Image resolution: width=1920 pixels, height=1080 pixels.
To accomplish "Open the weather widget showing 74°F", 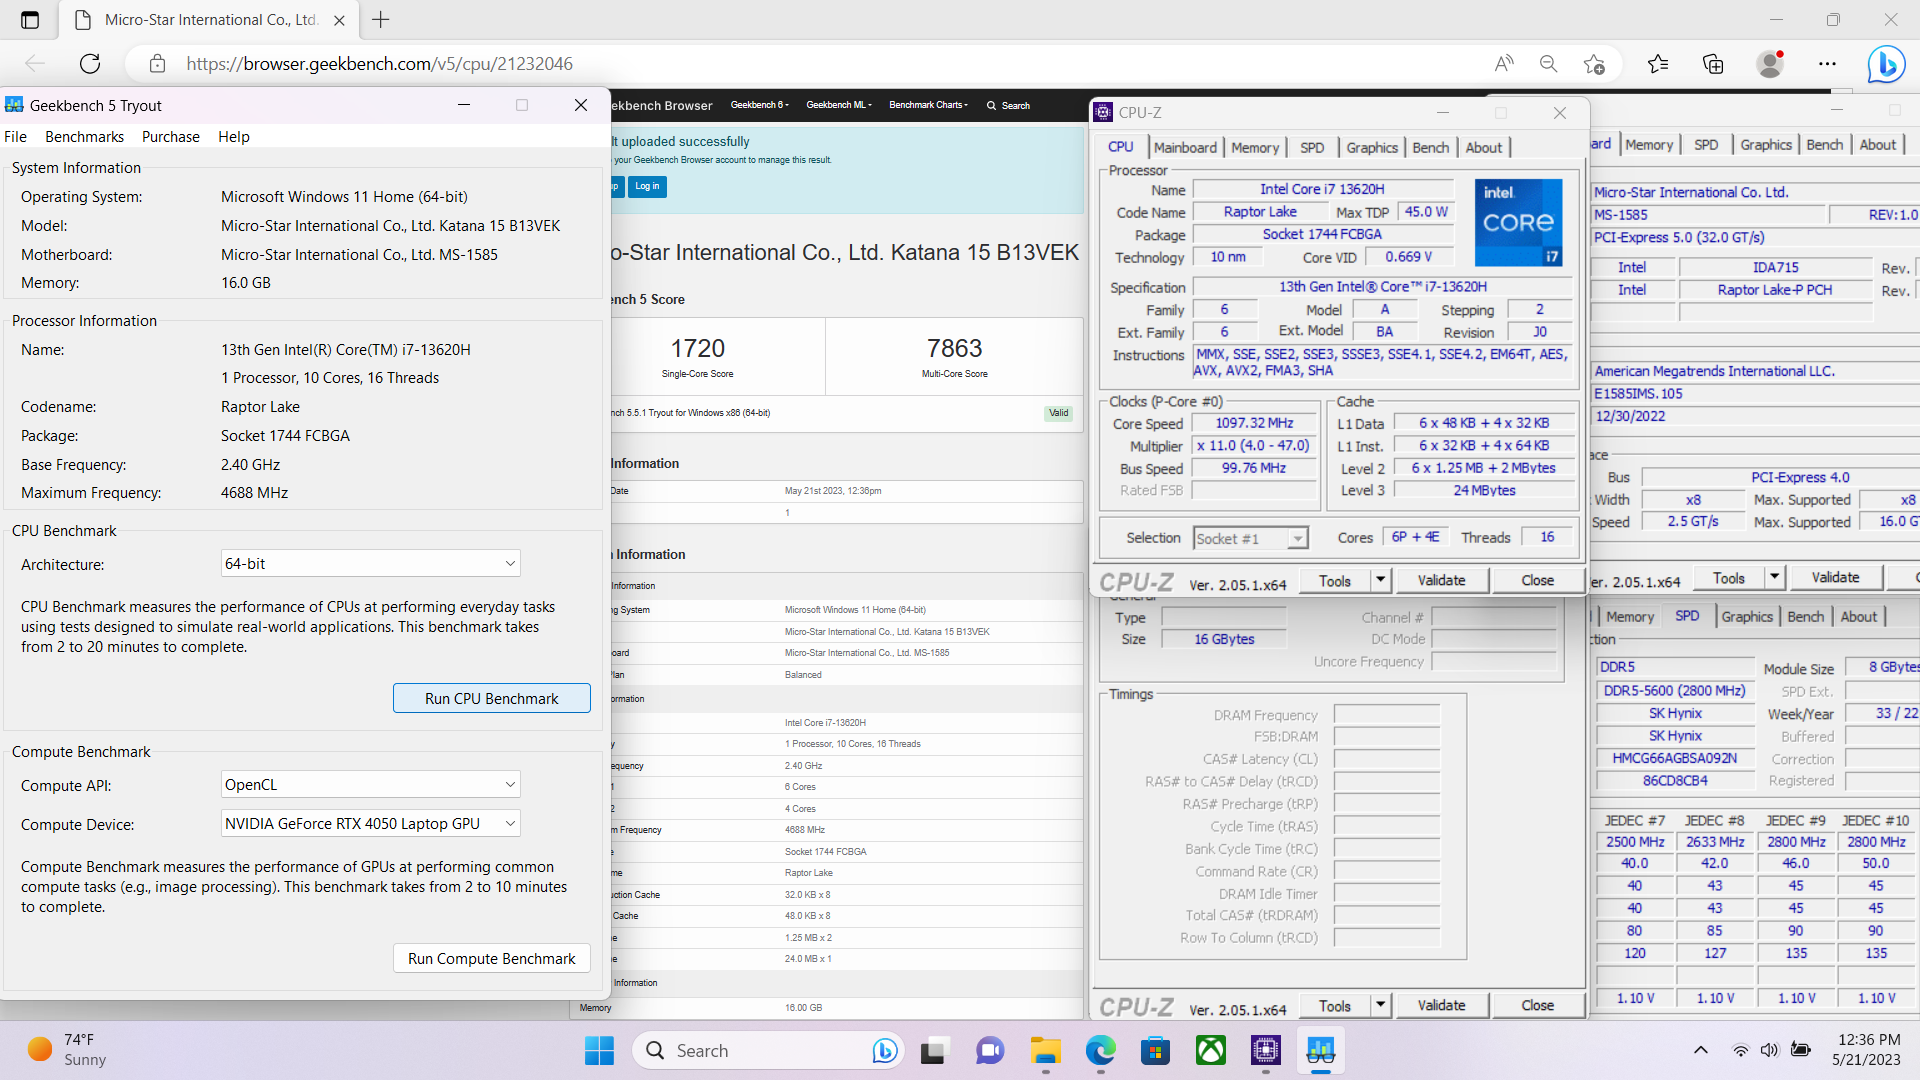I will (x=66, y=1050).
